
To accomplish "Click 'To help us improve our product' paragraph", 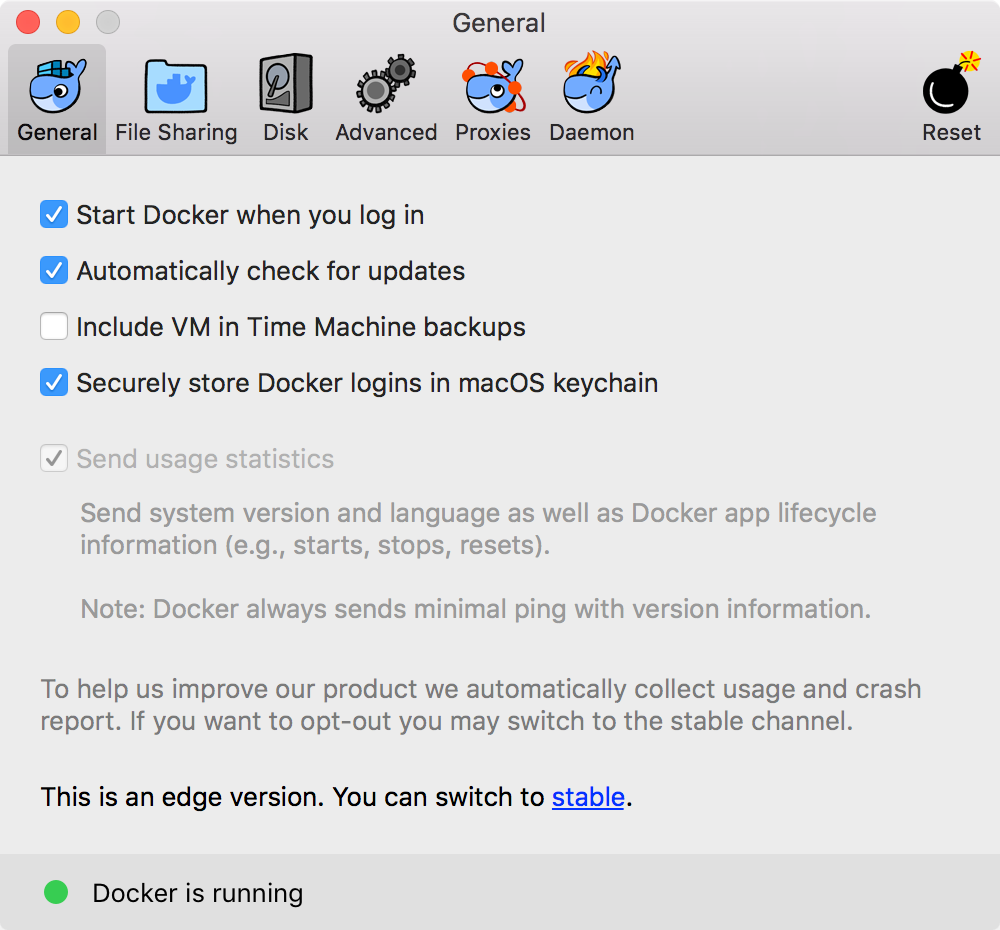I will tap(481, 705).
